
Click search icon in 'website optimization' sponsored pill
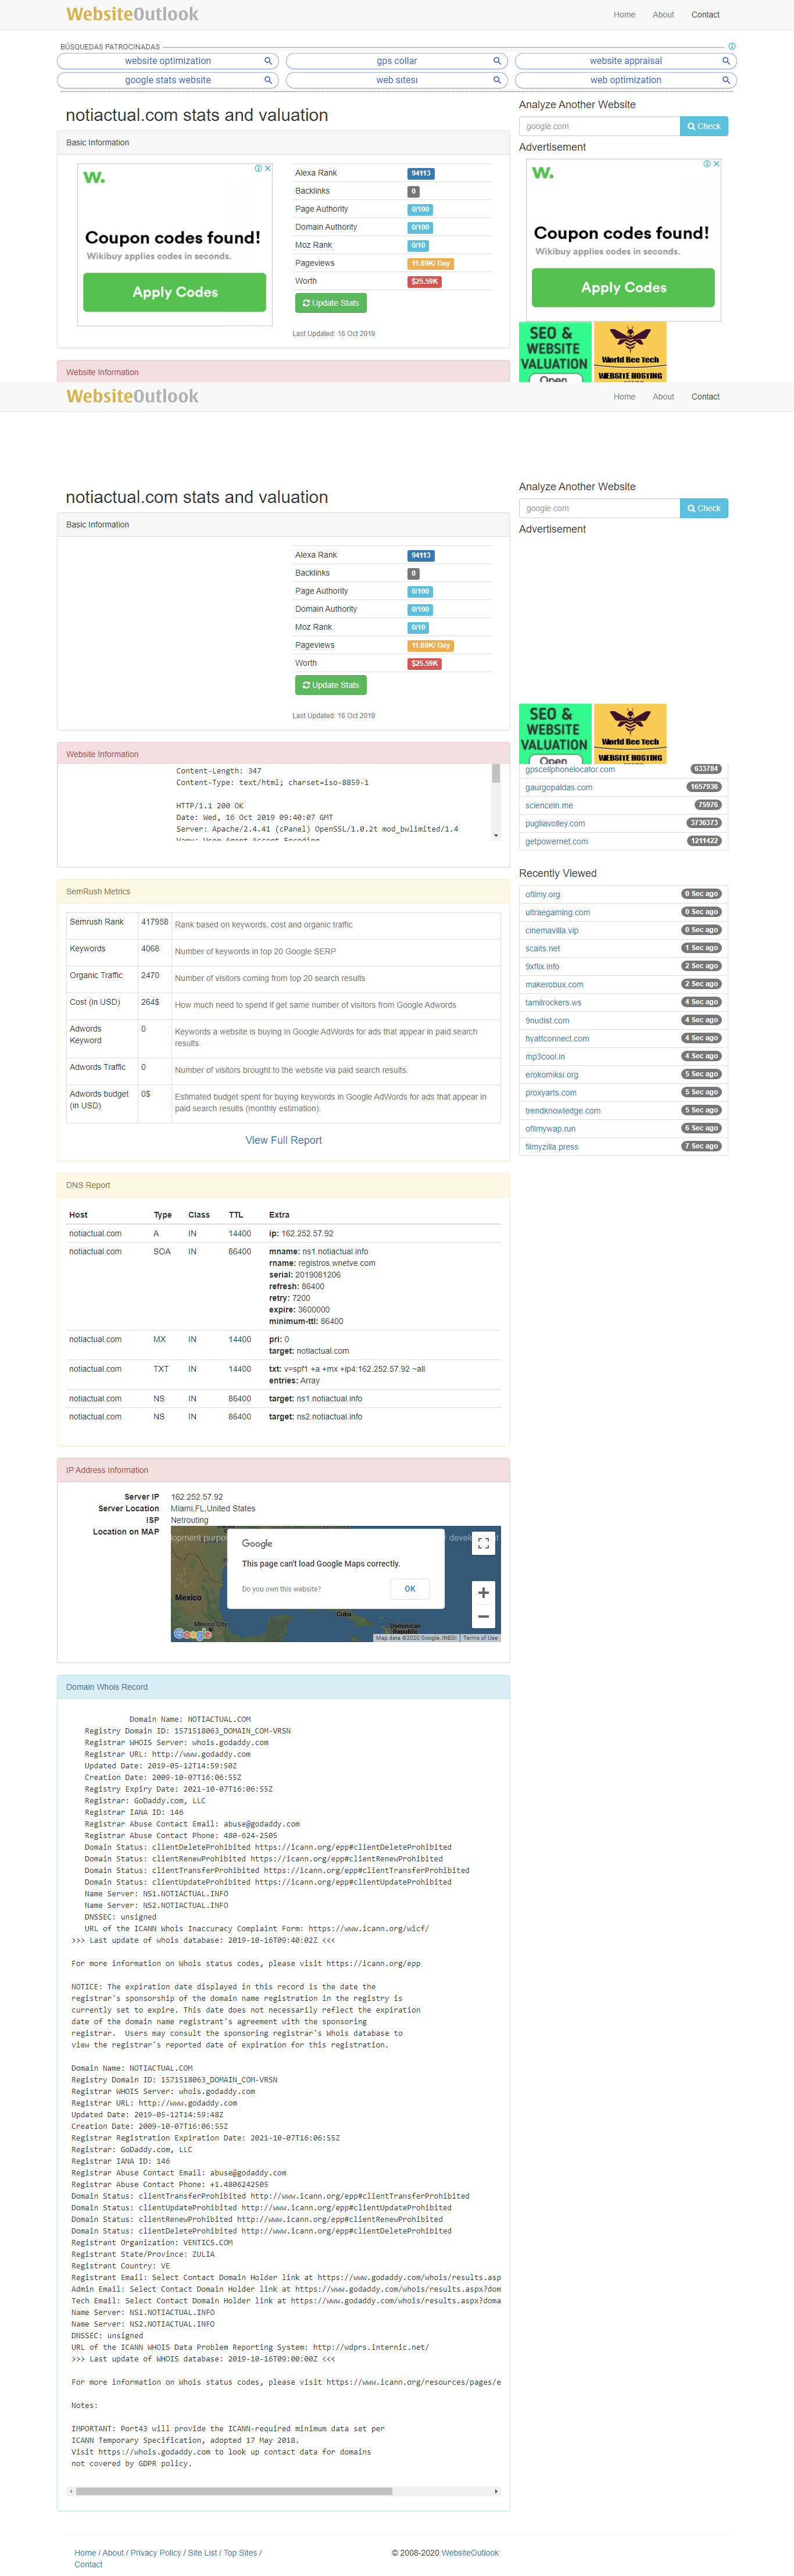[268, 61]
